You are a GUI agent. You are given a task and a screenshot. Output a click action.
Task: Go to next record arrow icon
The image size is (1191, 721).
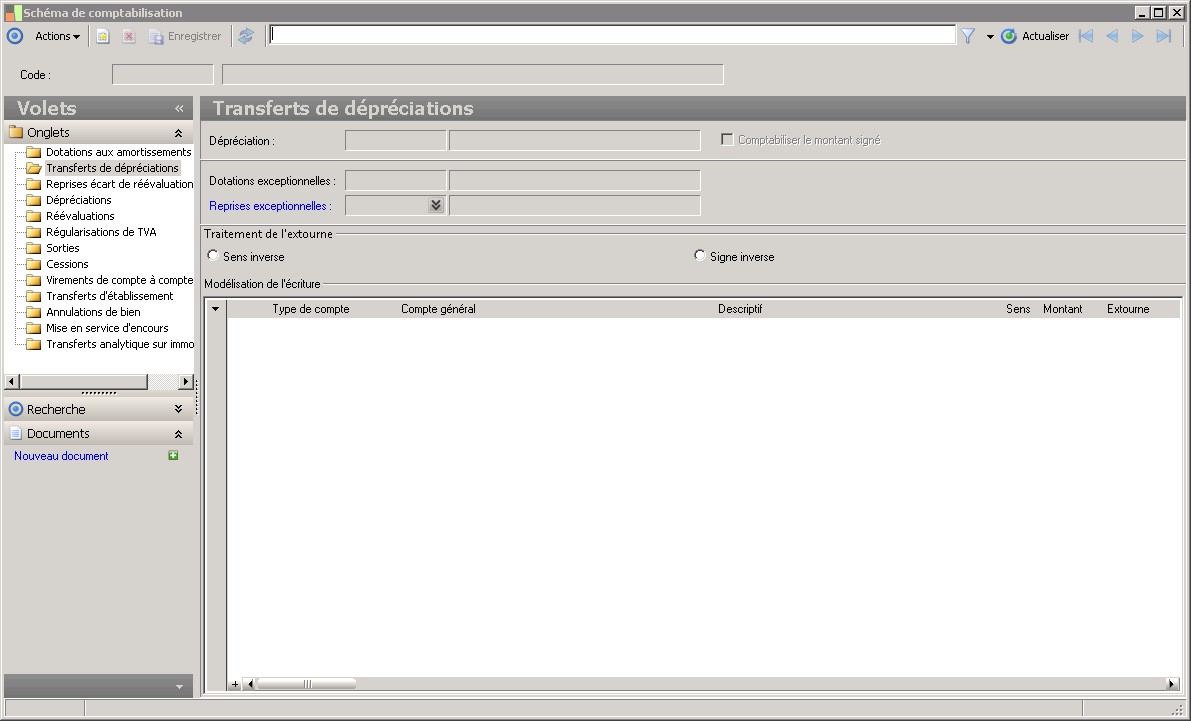(x=1137, y=36)
